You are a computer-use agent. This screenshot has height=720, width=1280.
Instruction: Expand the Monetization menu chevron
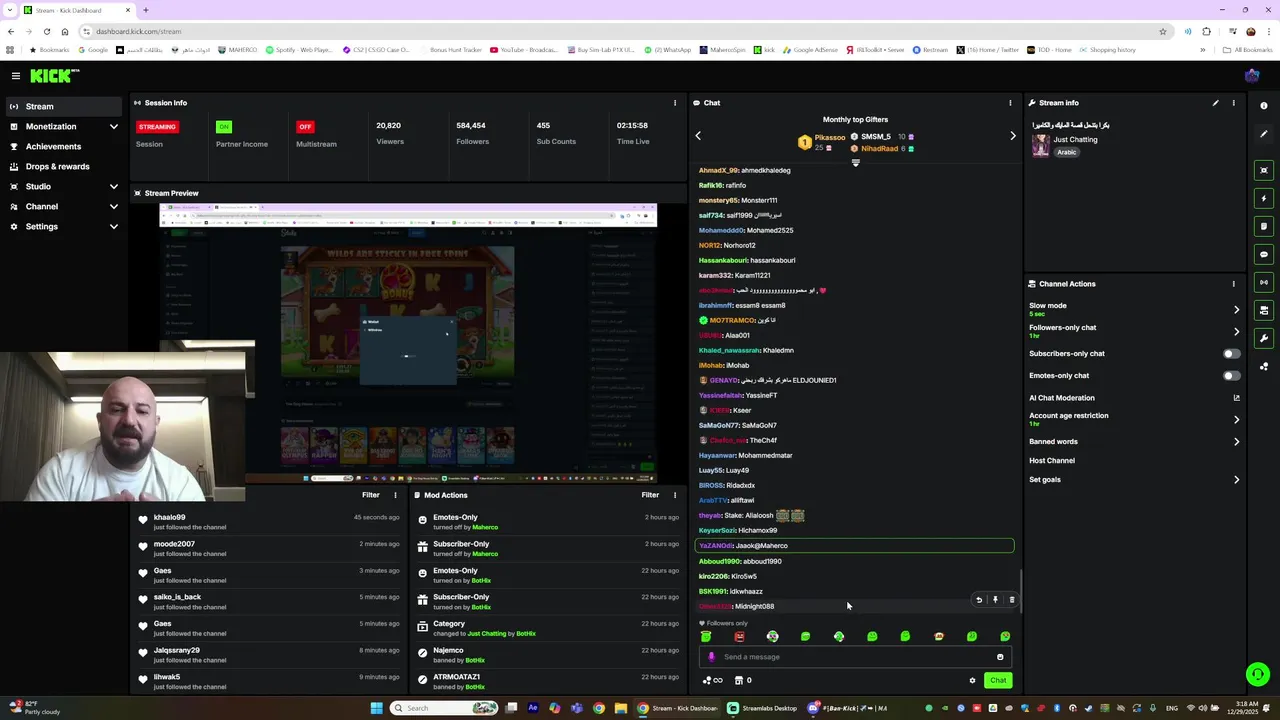tap(113, 127)
